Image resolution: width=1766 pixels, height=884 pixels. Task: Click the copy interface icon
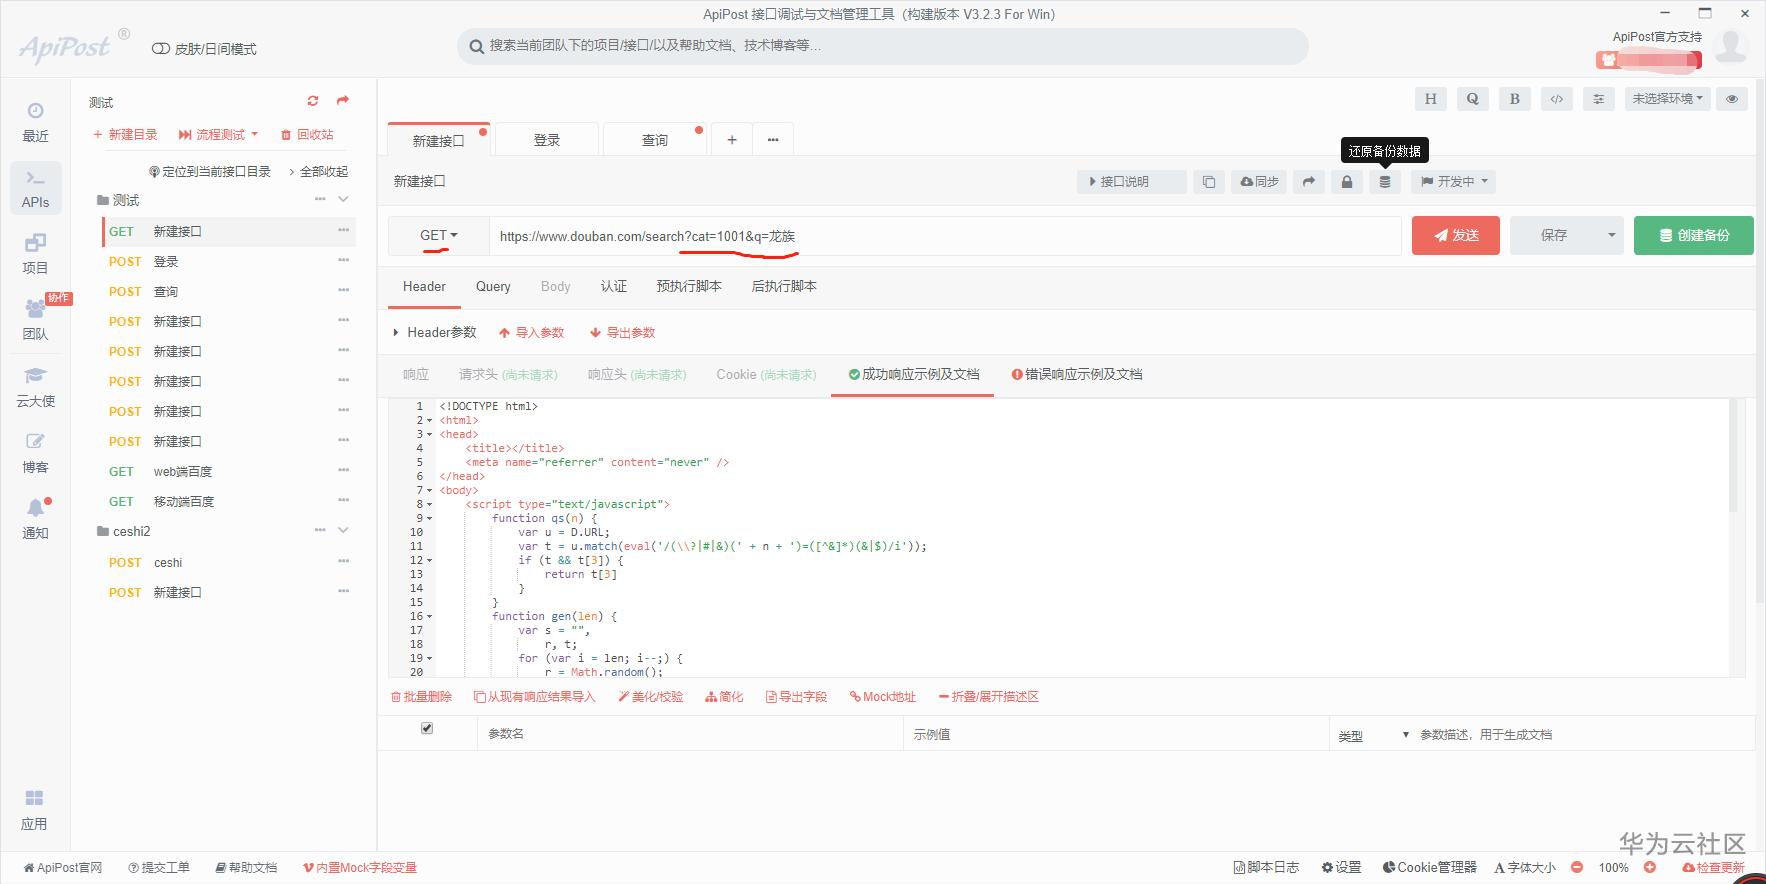1209,182
